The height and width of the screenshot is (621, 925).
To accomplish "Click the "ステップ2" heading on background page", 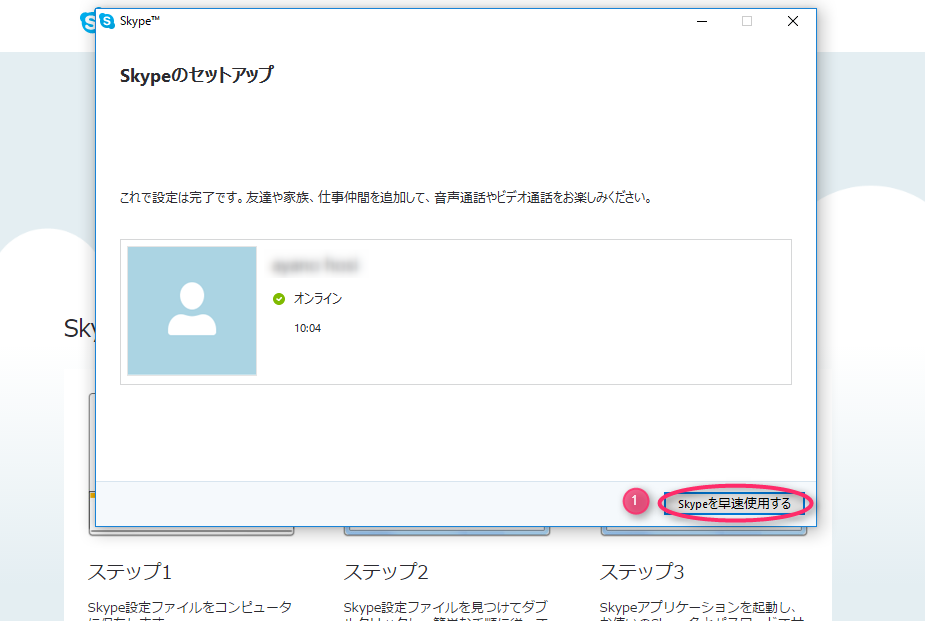I will [386, 571].
